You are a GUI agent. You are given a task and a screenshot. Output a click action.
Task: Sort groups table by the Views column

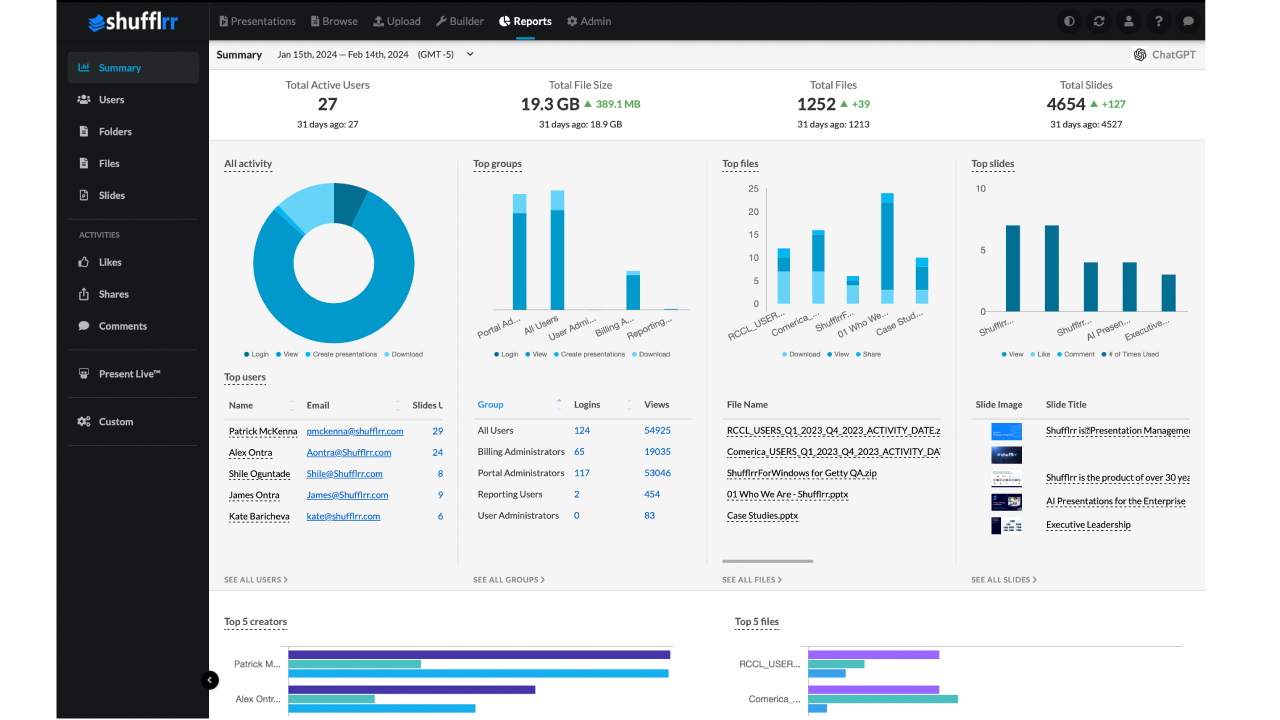click(657, 405)
